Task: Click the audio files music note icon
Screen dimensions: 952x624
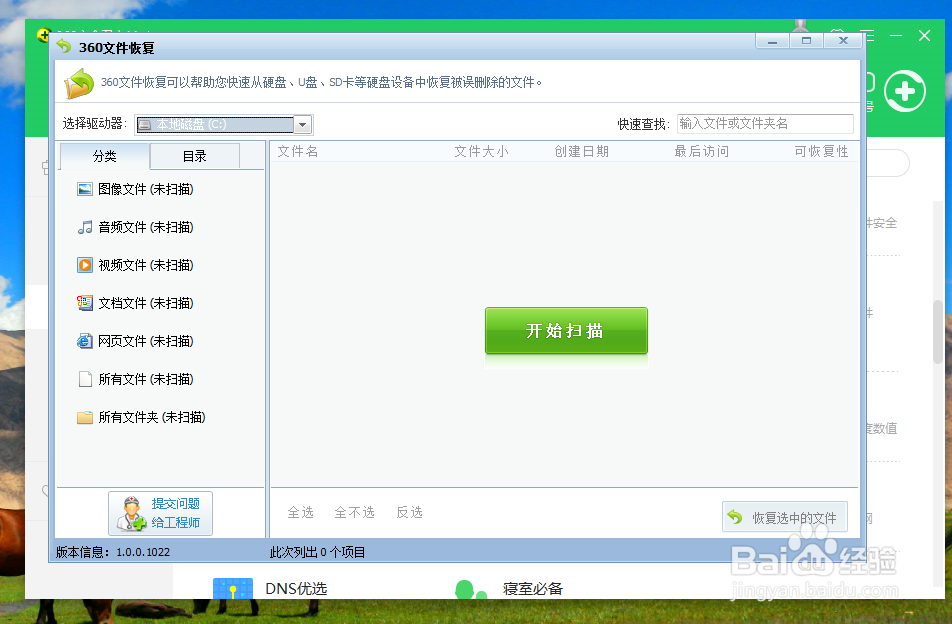Action: point(84,227)
